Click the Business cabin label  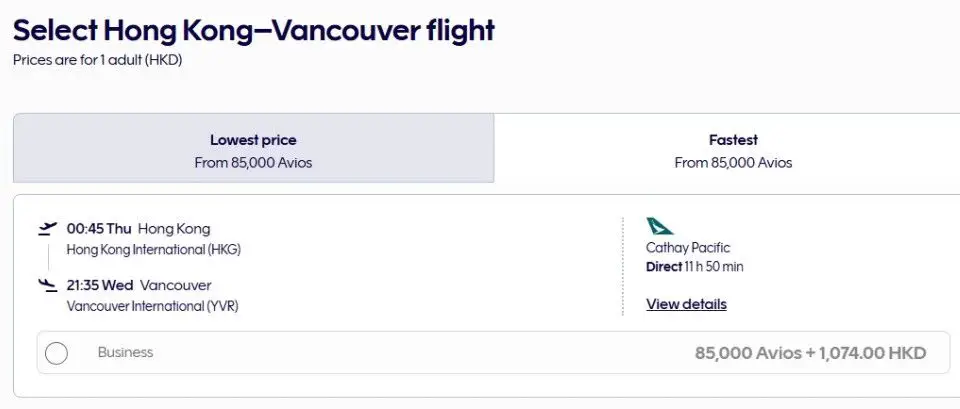[x=125, y=353]
